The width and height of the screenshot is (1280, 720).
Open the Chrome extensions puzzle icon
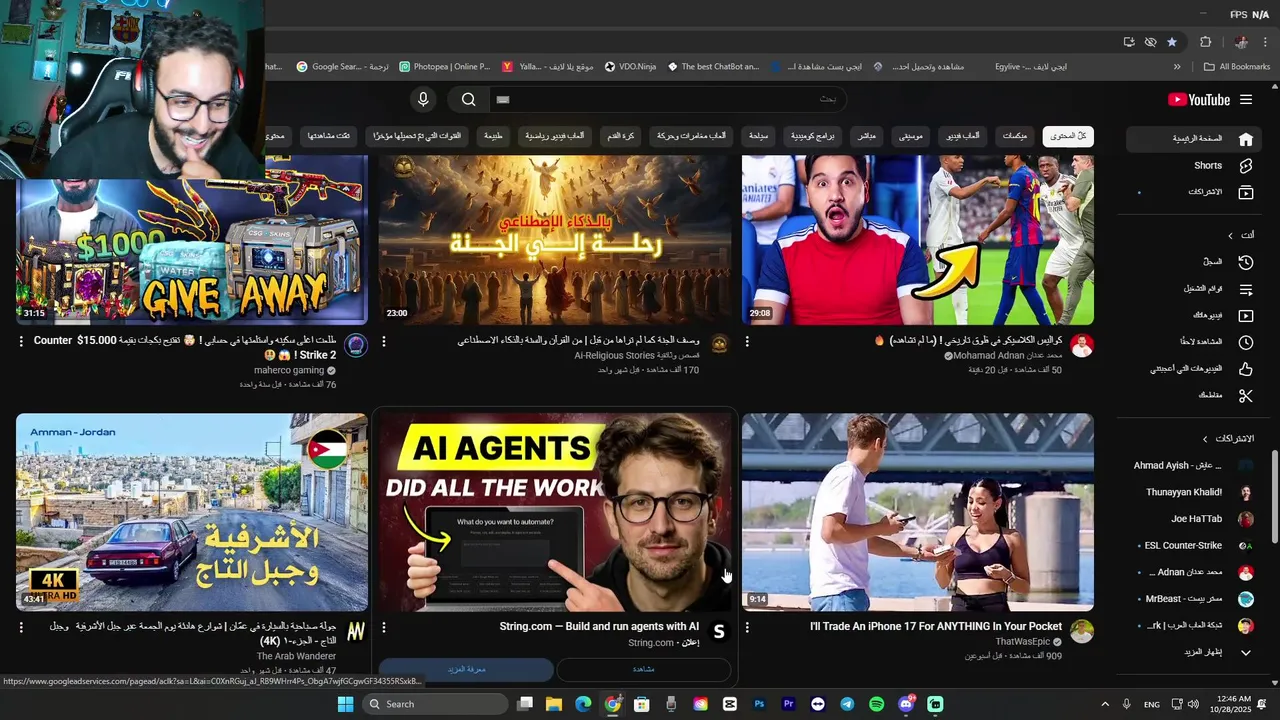1205,42
